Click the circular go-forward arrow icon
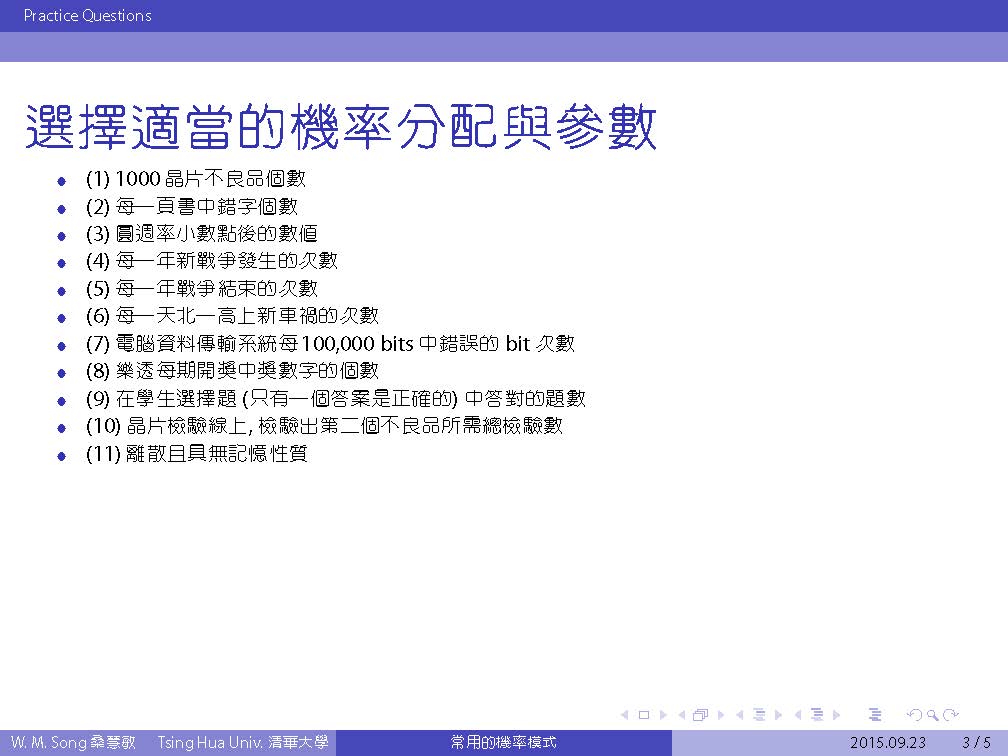Screen dimensions: 1008x756 951,715
